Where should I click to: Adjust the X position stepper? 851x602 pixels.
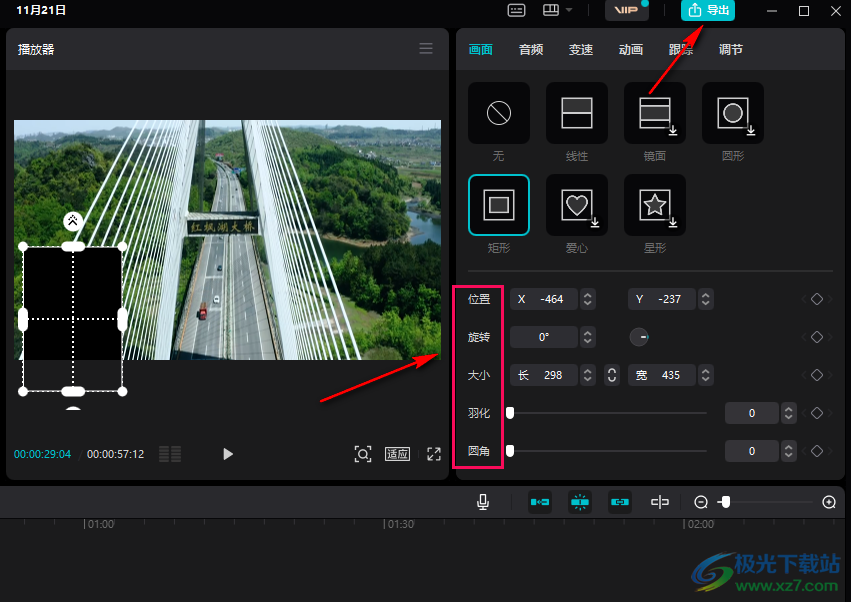tap(587, 299)
